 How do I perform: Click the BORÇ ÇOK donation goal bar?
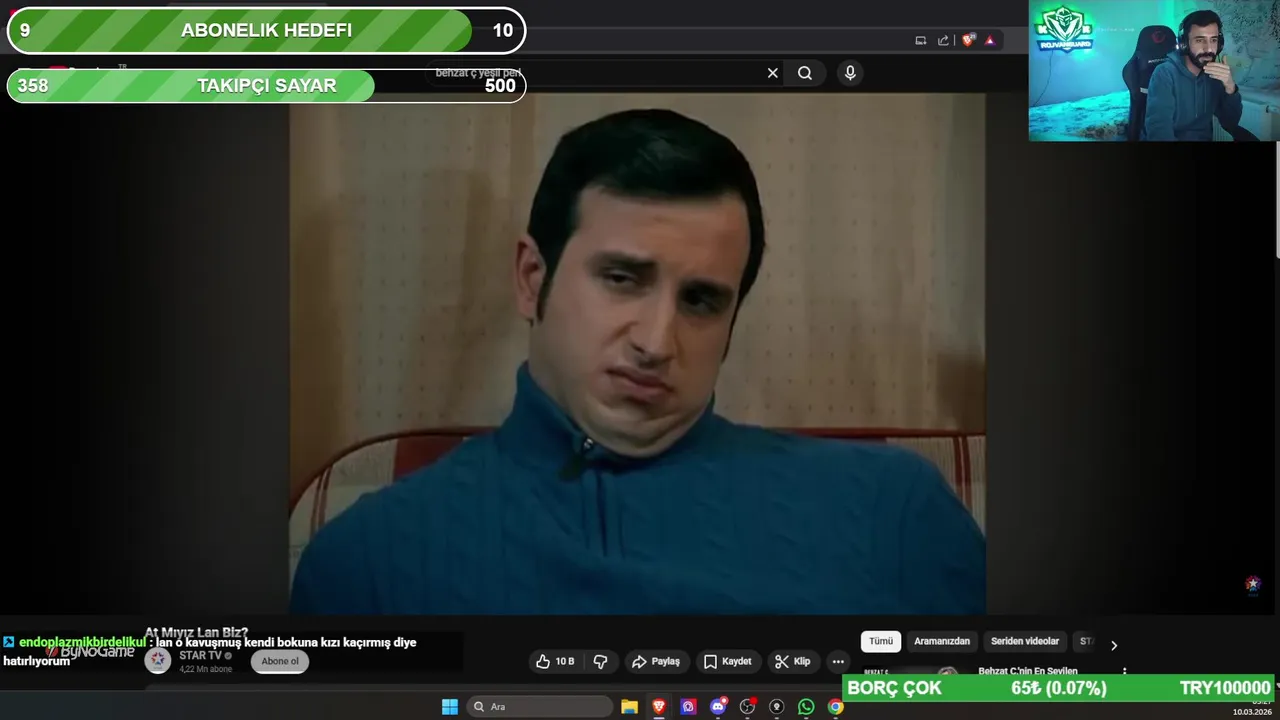pyautogui.click(x=1060, y=688)
